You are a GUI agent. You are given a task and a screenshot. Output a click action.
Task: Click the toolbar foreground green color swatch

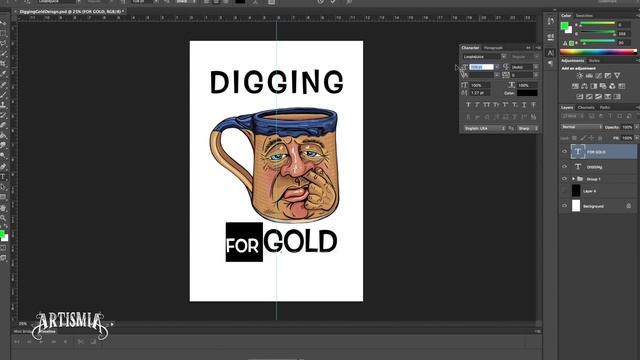click(x=2, y=234)
